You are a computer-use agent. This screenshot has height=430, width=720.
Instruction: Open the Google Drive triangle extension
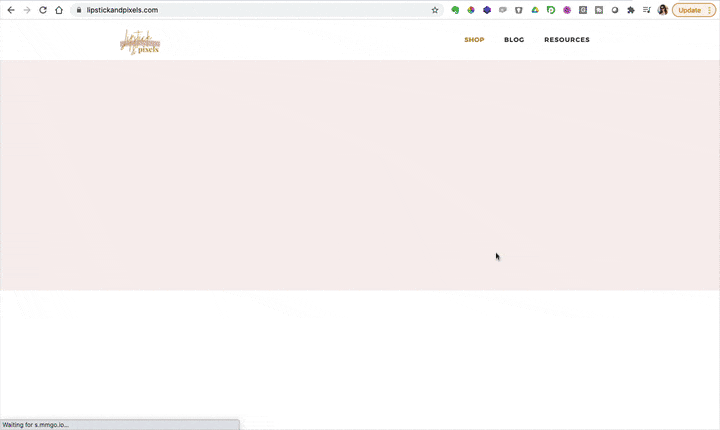pyautogui.click(x=535, y=10)
